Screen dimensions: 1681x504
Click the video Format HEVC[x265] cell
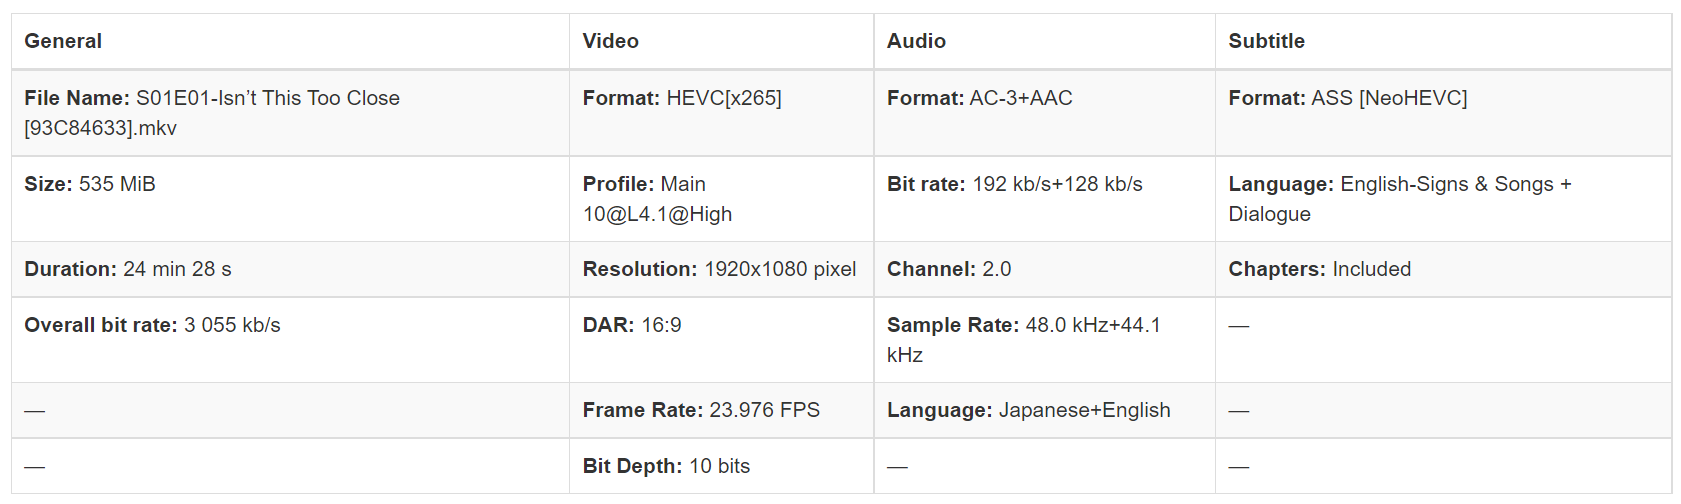point(722,113)
